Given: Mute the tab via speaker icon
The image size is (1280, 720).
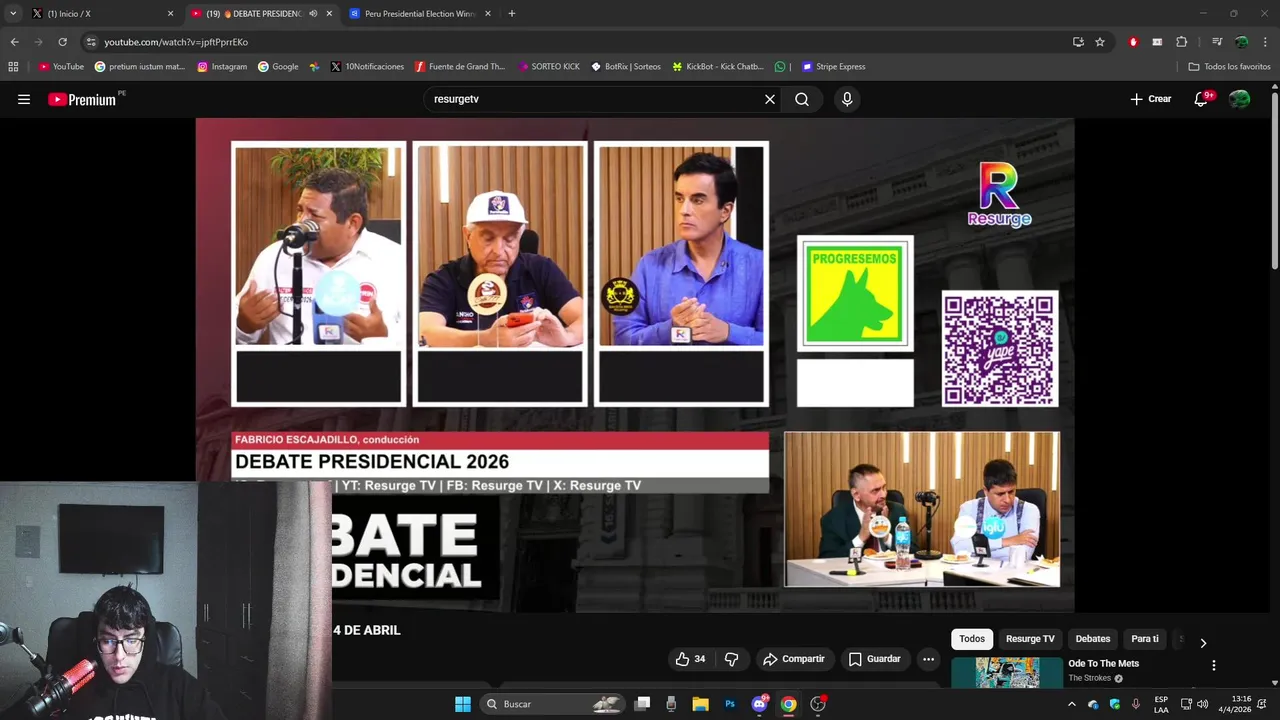Looking at the screenshot, I should pos(313,14).
